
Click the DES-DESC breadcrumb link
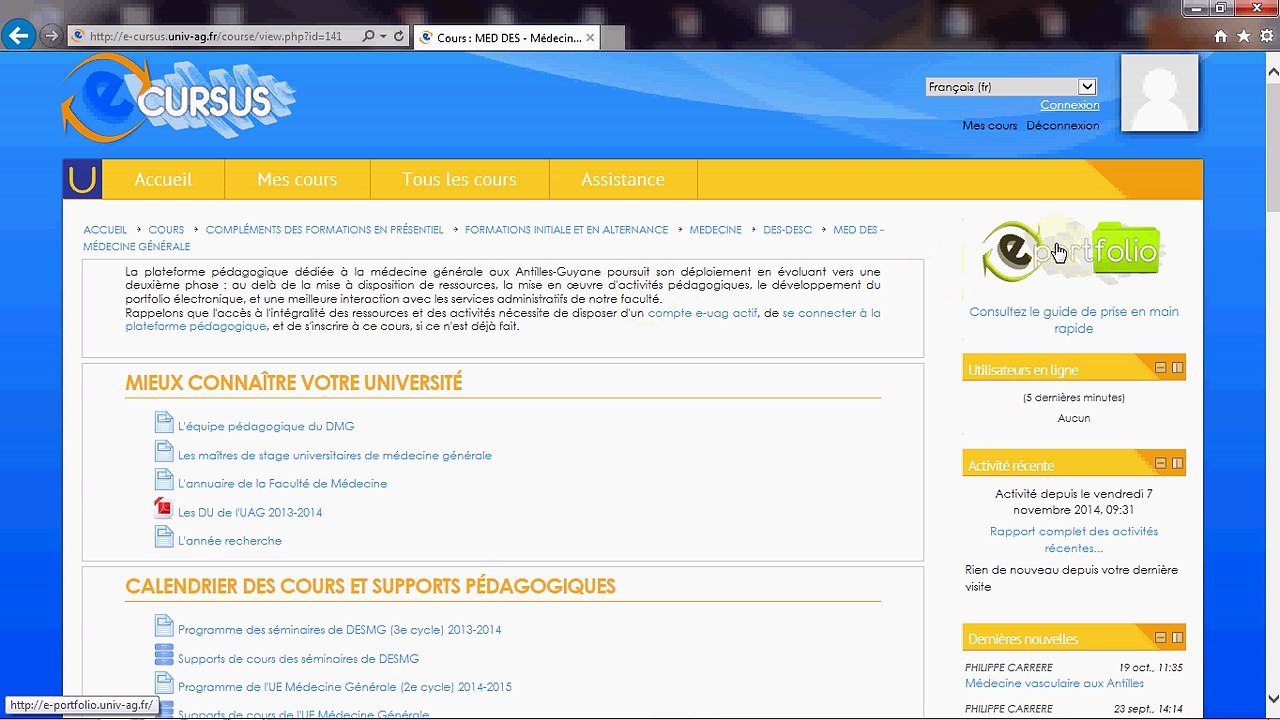787,230
